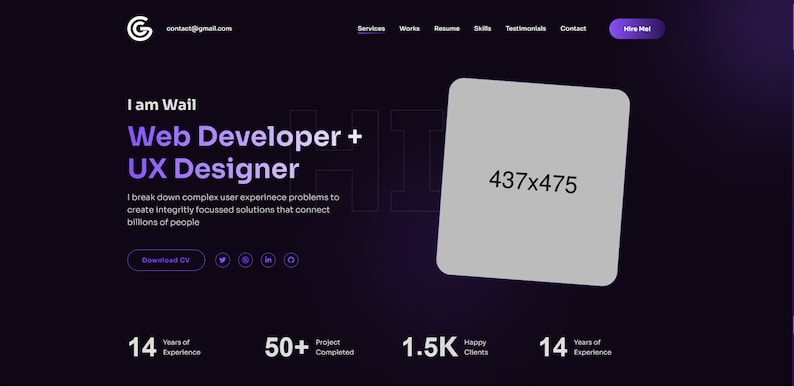This screenshot has width=794, height=386.
Task: Open the Testimonials nav item
Action: 526,29
